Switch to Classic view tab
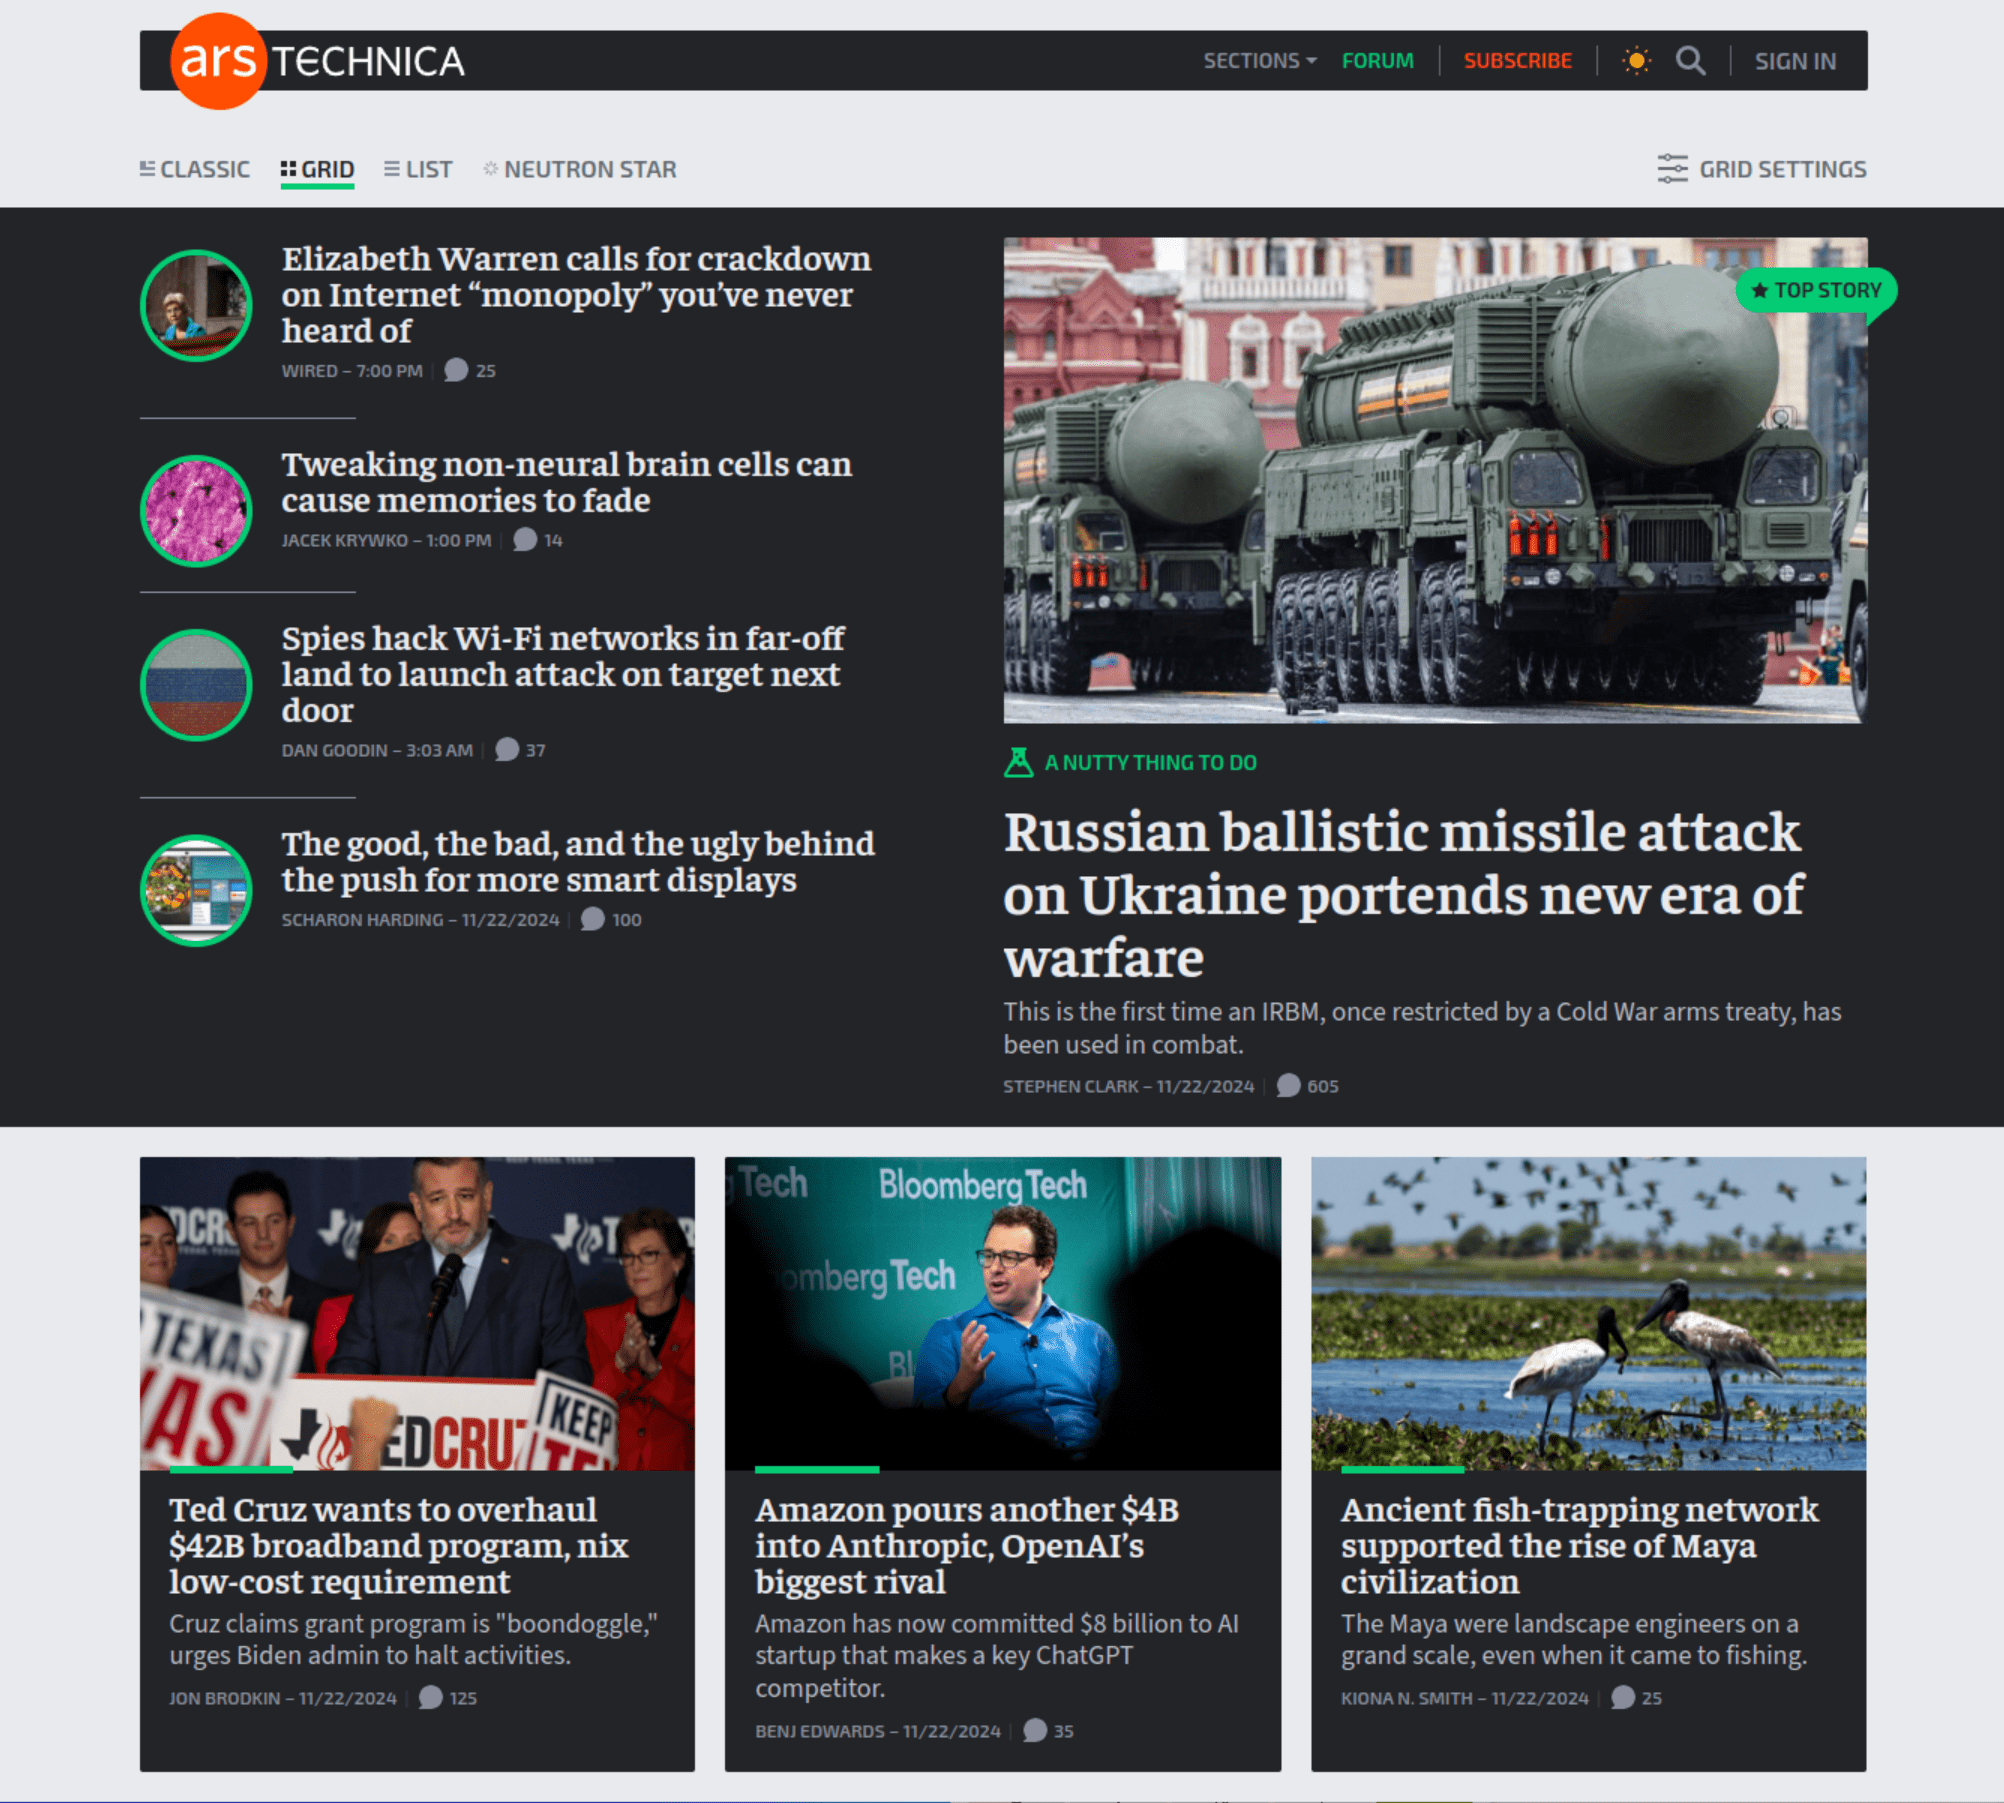 click(x=195, y=169)
